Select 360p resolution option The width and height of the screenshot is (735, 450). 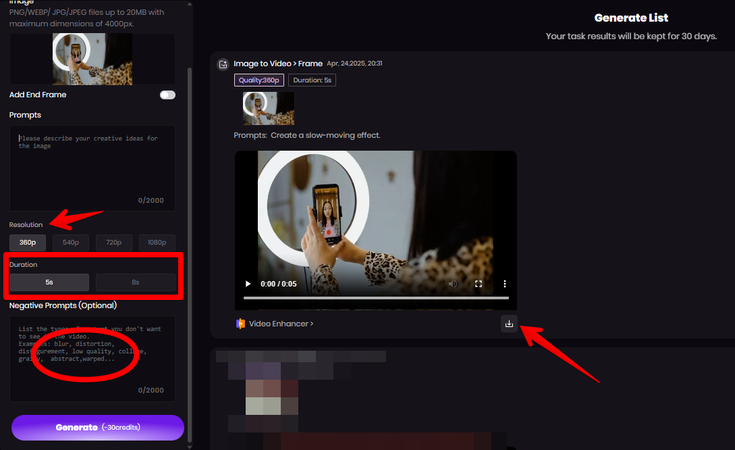28,242
